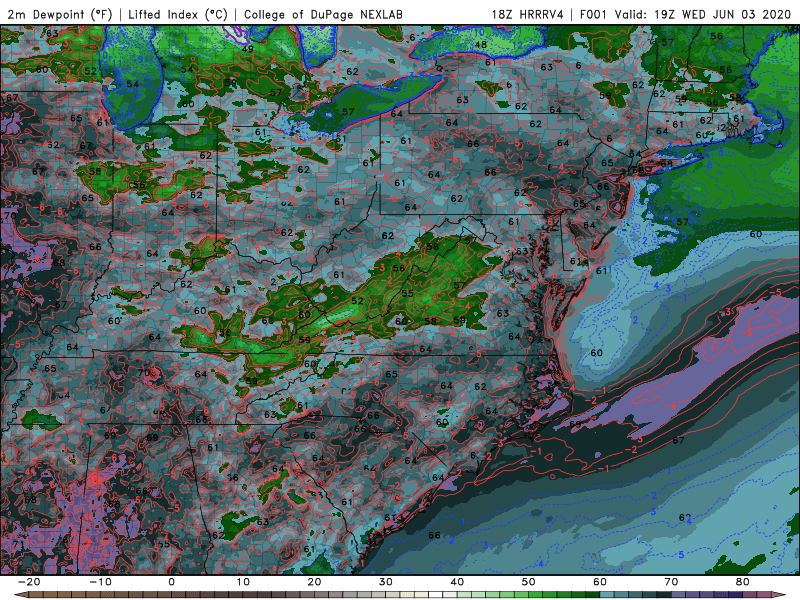Click the "10" label on the color scale
This screenshot has width=800, height=600.
click(x=243, y=582)
